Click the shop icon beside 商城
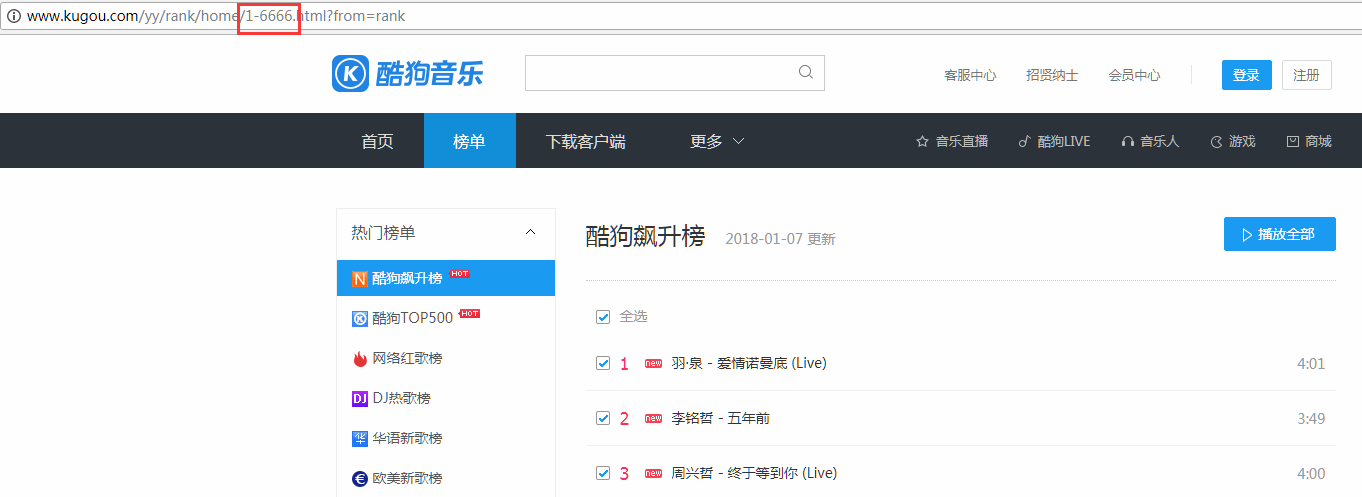 (x=1292, y=142)
